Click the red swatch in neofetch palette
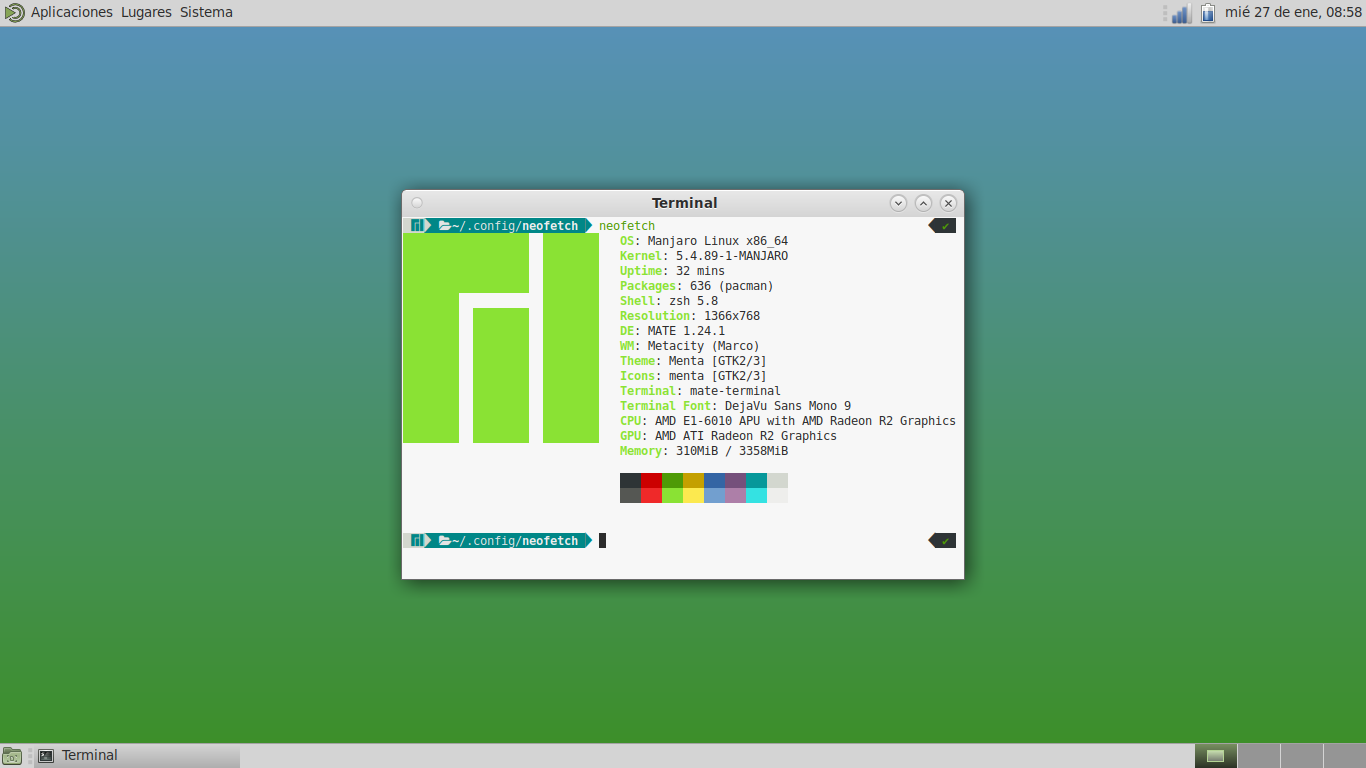Screen dimensions: 1366x768 (x=651, y=480)
